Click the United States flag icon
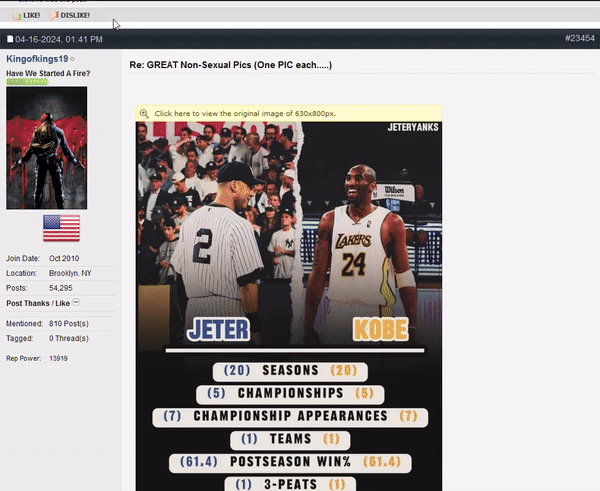The height and width of the screenshot is (491, 600). point(62,228)
